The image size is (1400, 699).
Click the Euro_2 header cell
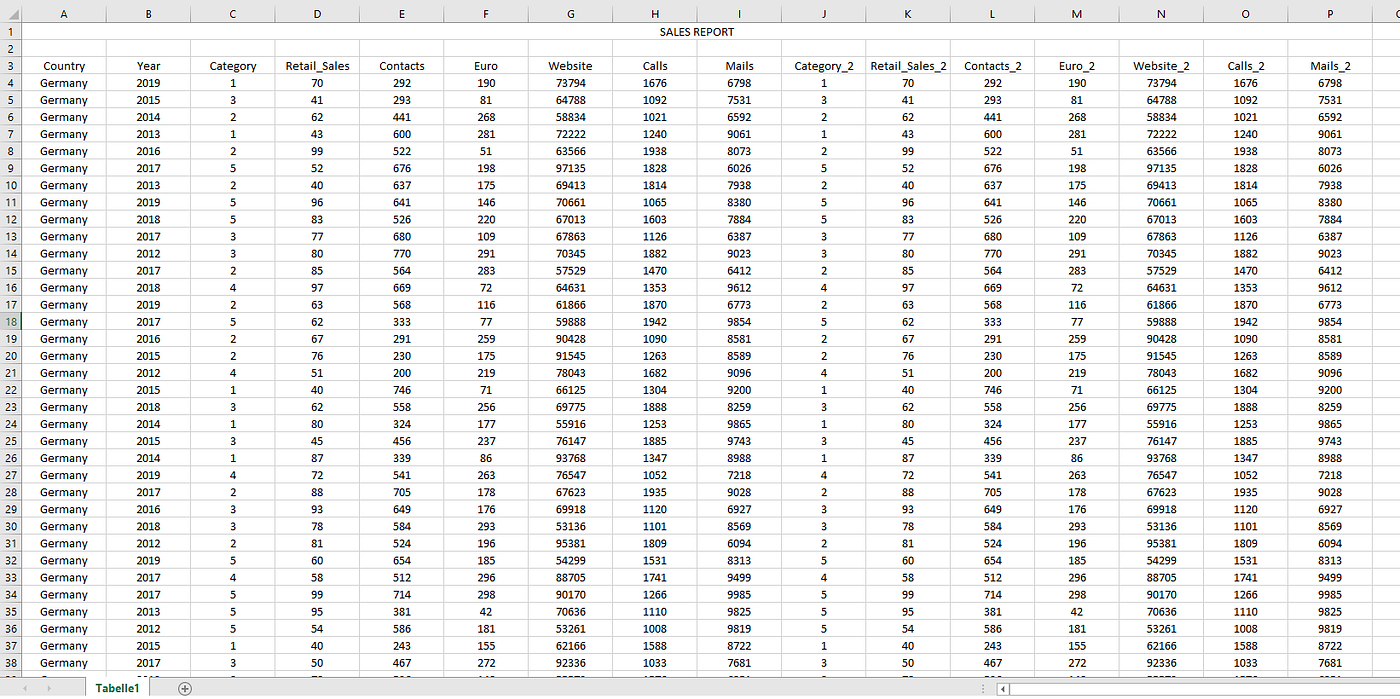tap(1077, 66)
